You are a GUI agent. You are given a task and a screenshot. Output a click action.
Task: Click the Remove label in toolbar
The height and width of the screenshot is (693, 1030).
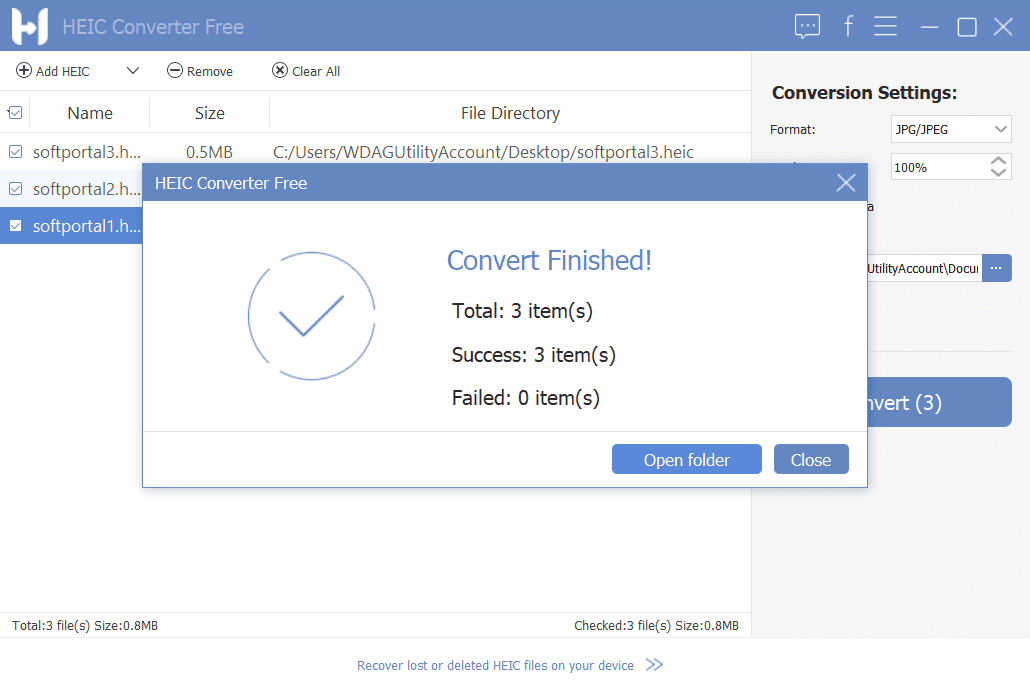tap(210, 71)
